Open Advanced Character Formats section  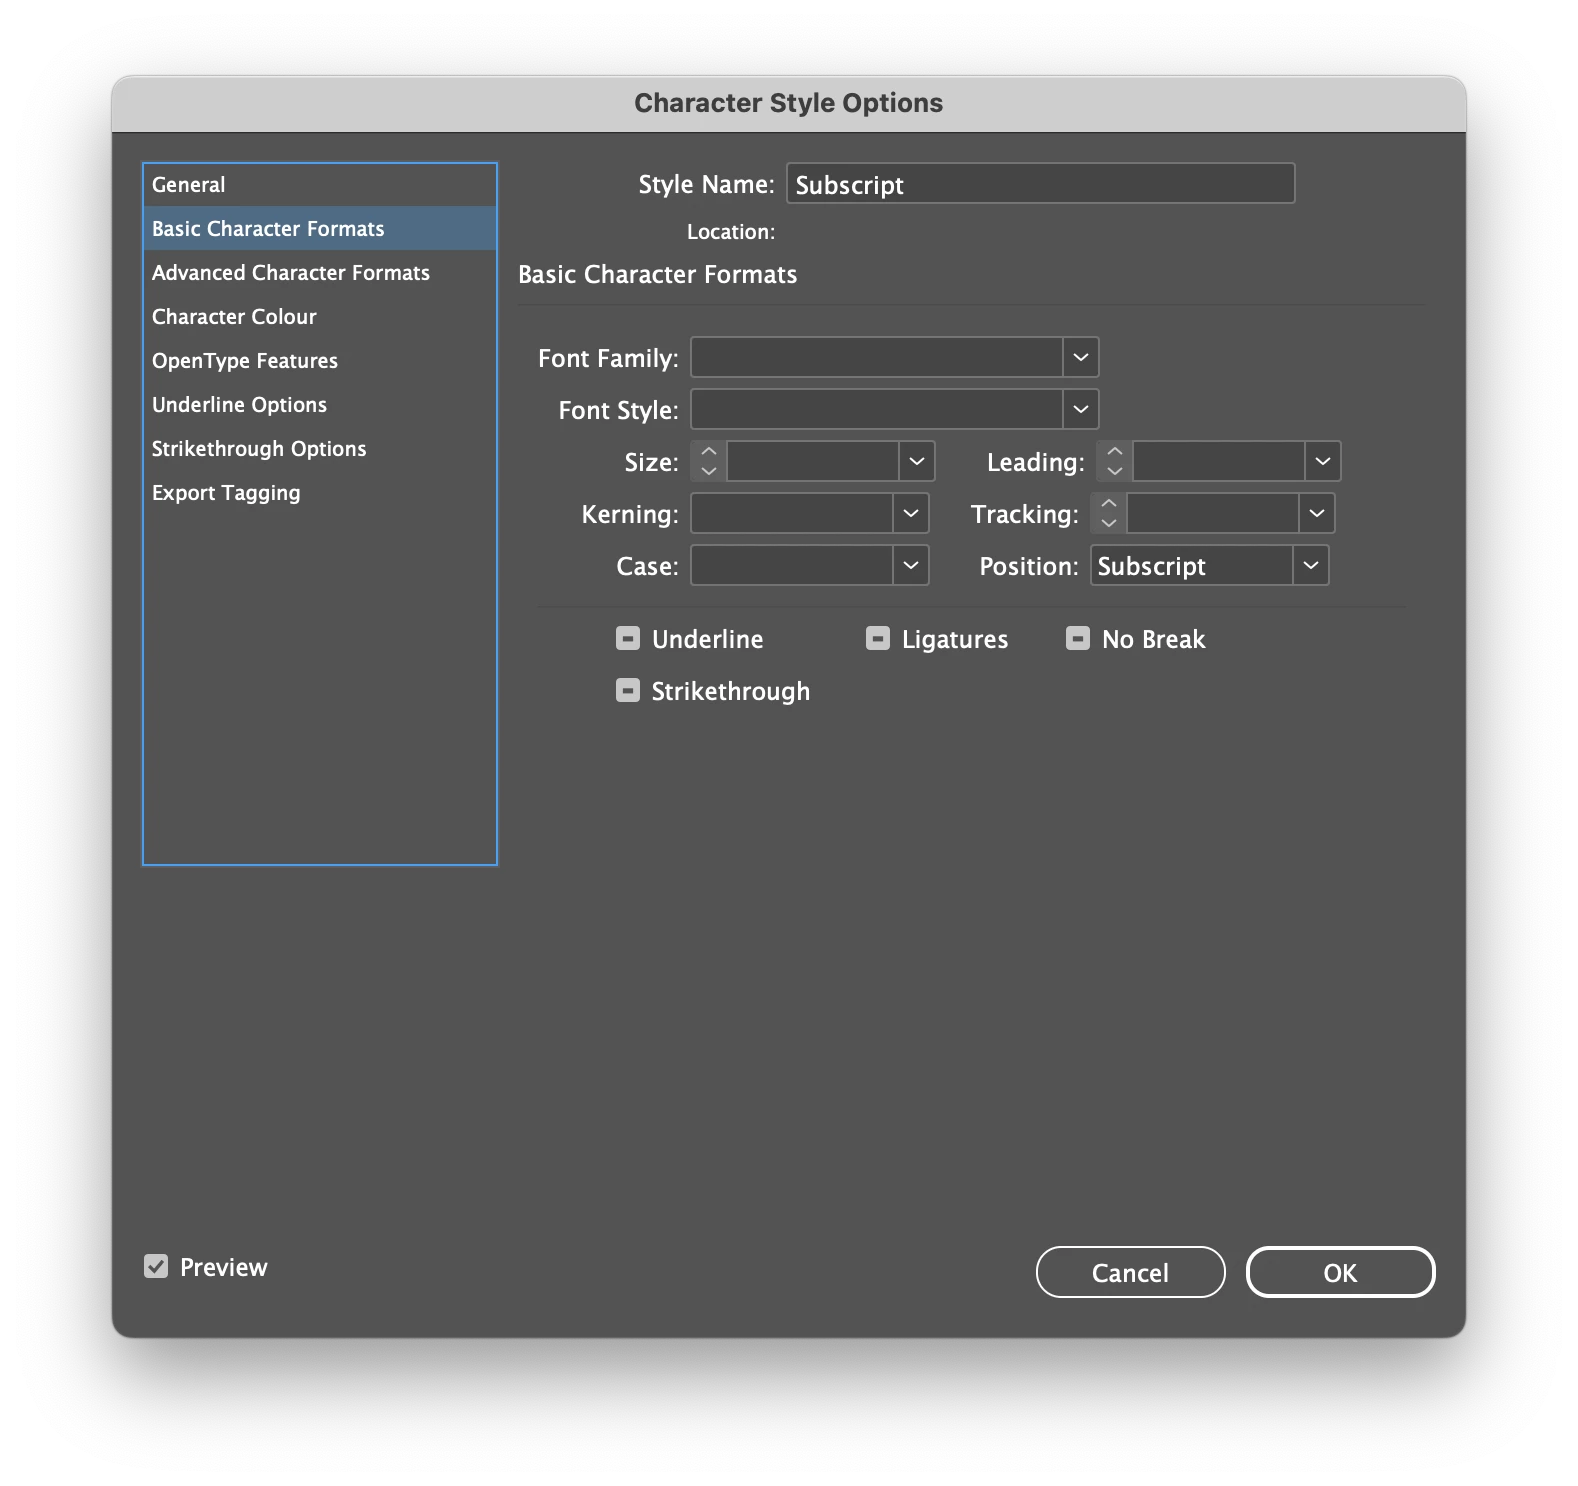click(x=320, y=273)
